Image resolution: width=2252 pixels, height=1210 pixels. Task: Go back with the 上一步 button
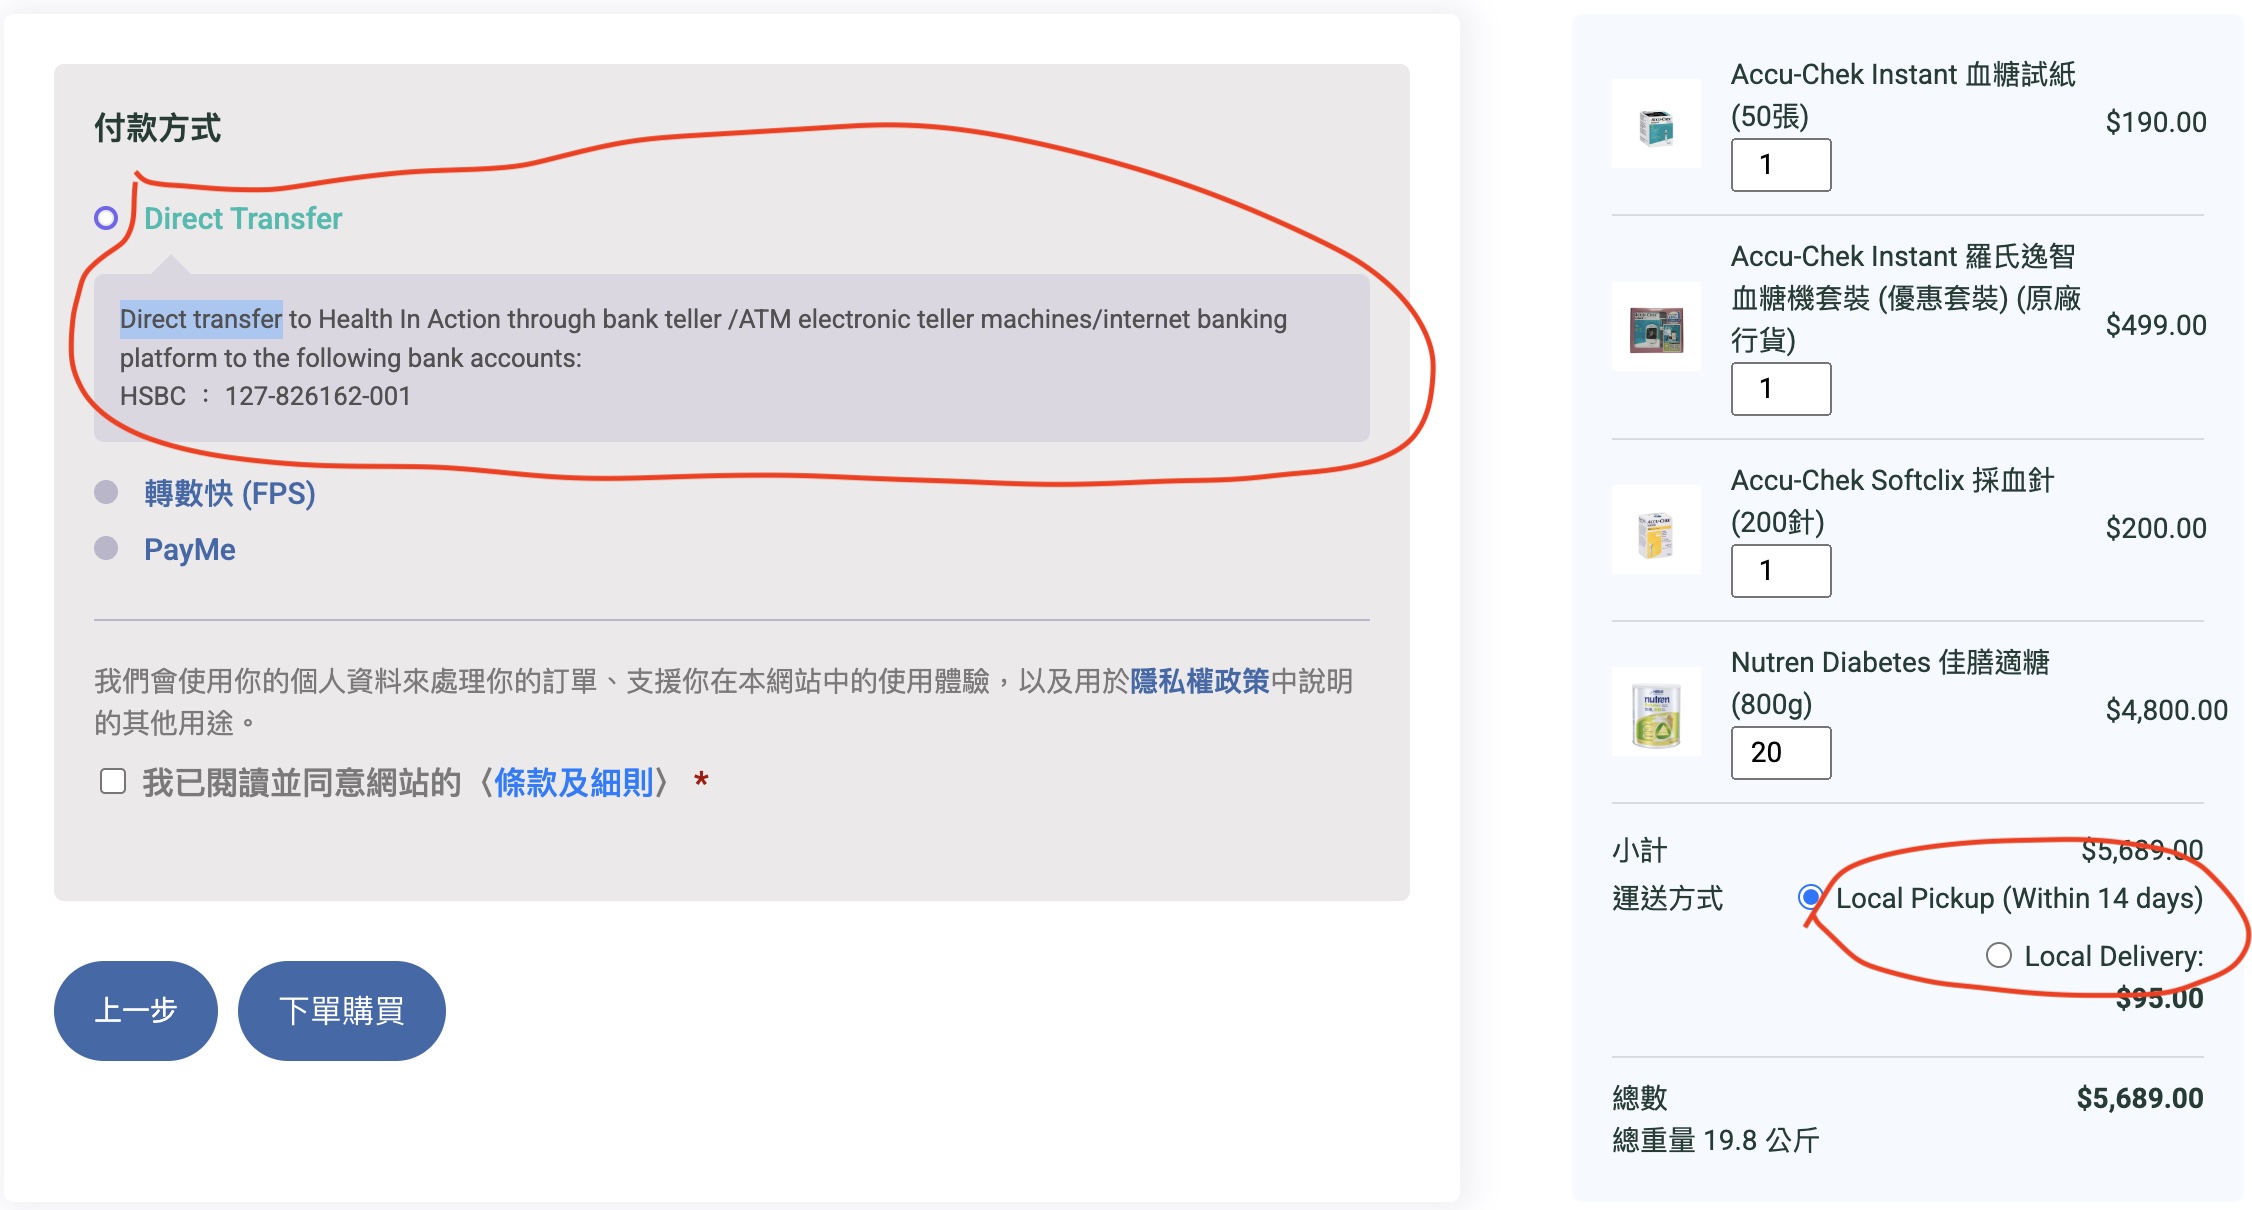(x=136, y=1010)
